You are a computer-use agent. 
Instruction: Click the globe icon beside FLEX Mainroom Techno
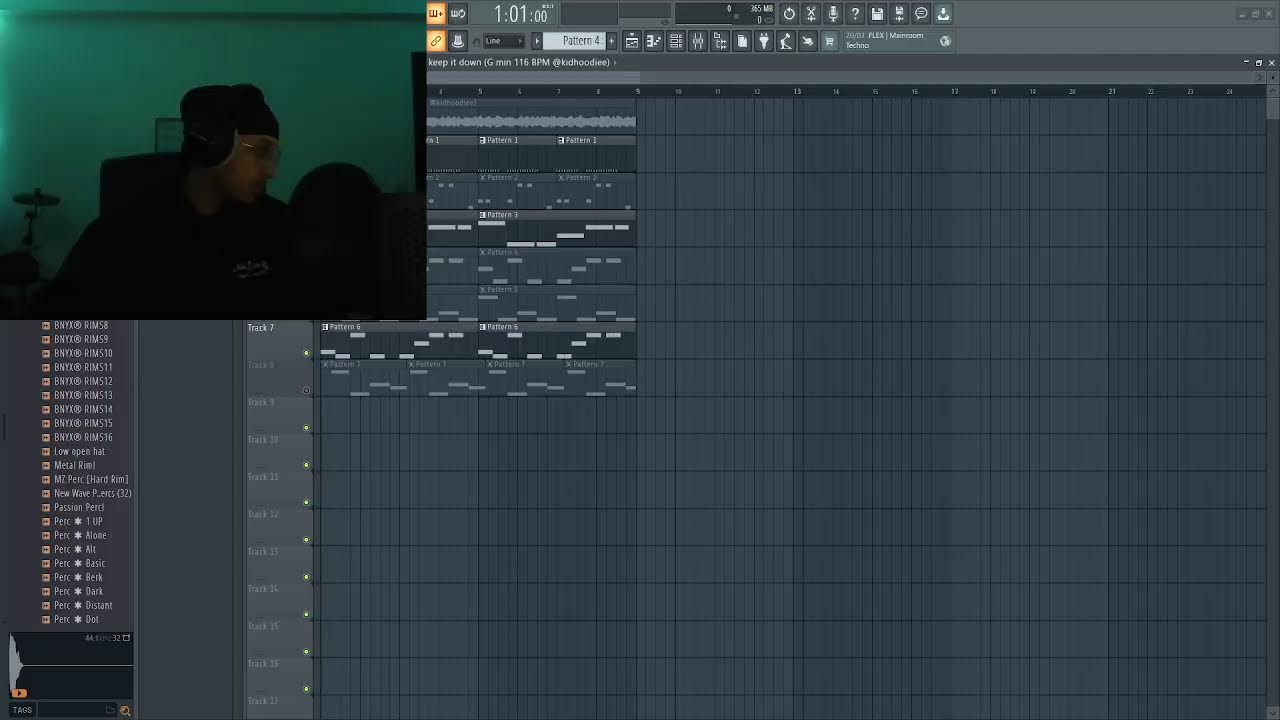[x=945, y=41]
